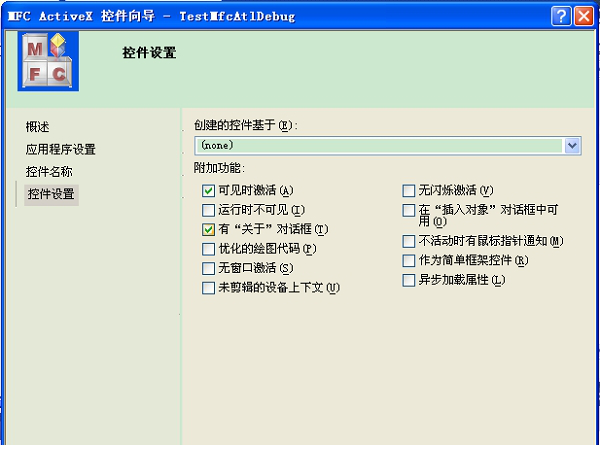Click the 创建的控件基于 (E) label
600x462 pixels.
(246, 125)
